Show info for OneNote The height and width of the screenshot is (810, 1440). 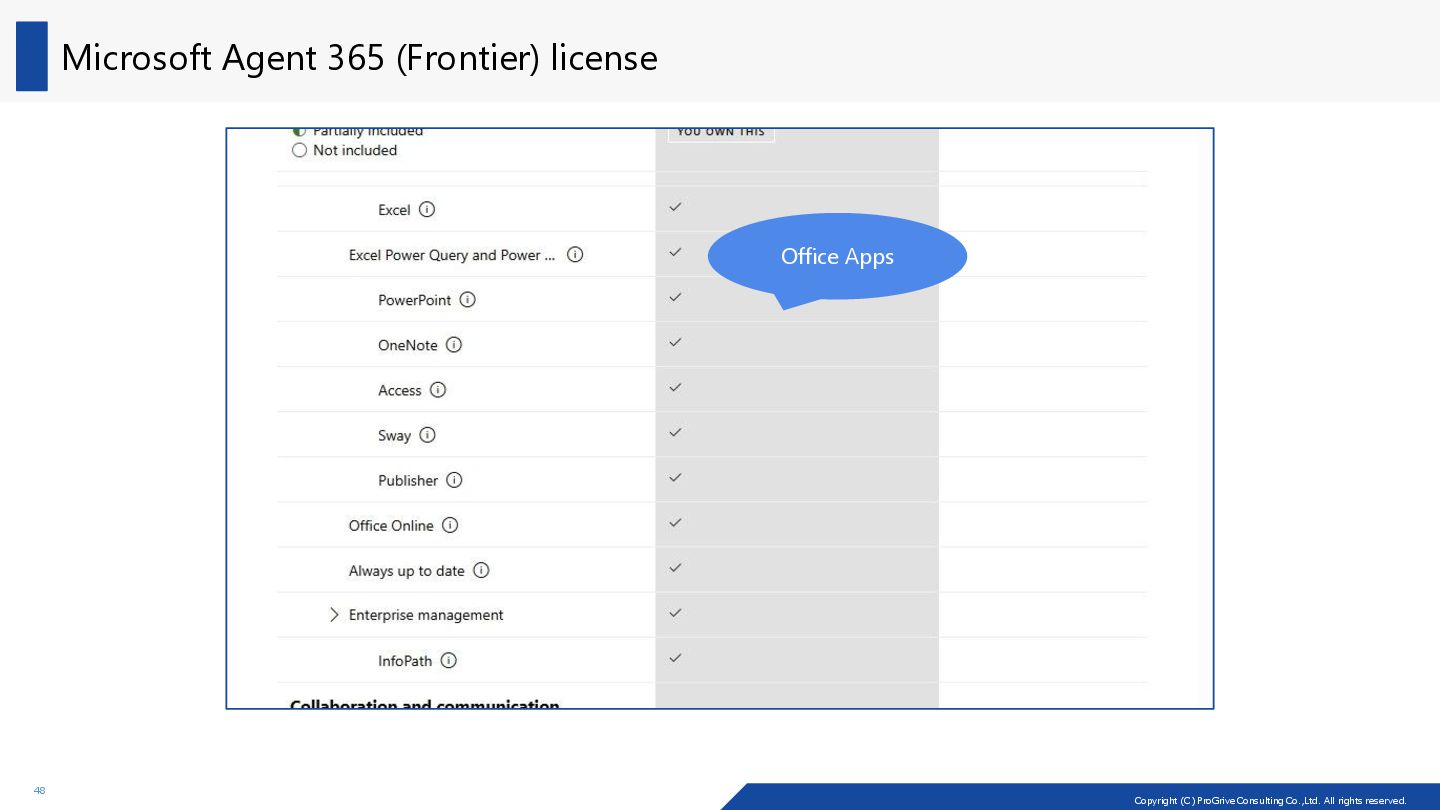coord(454,345)
